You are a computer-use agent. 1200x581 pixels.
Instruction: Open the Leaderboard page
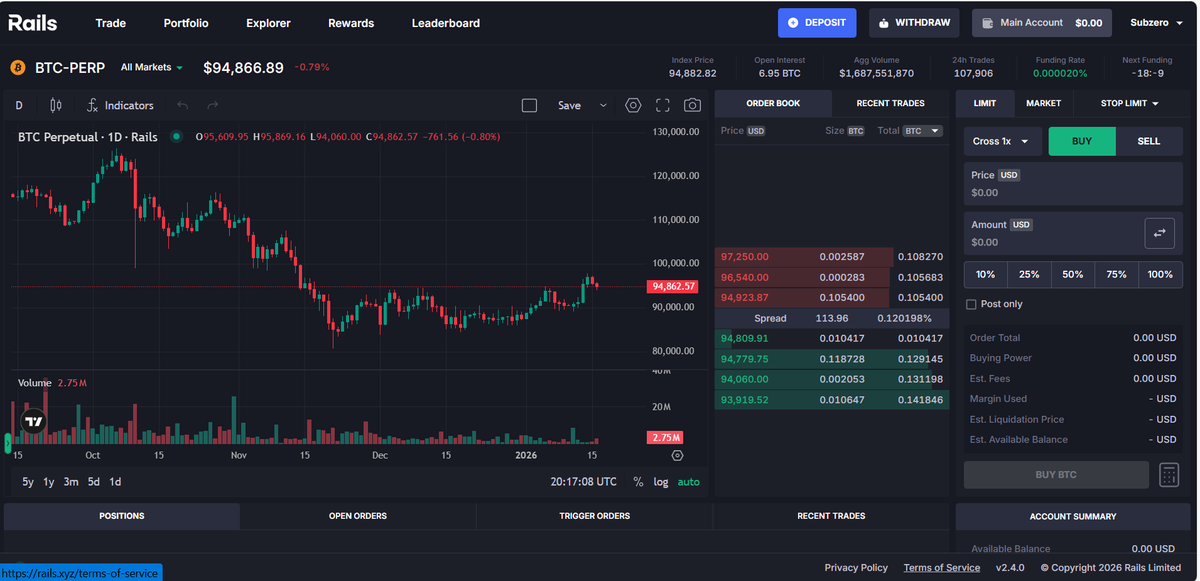coord(446,23)
